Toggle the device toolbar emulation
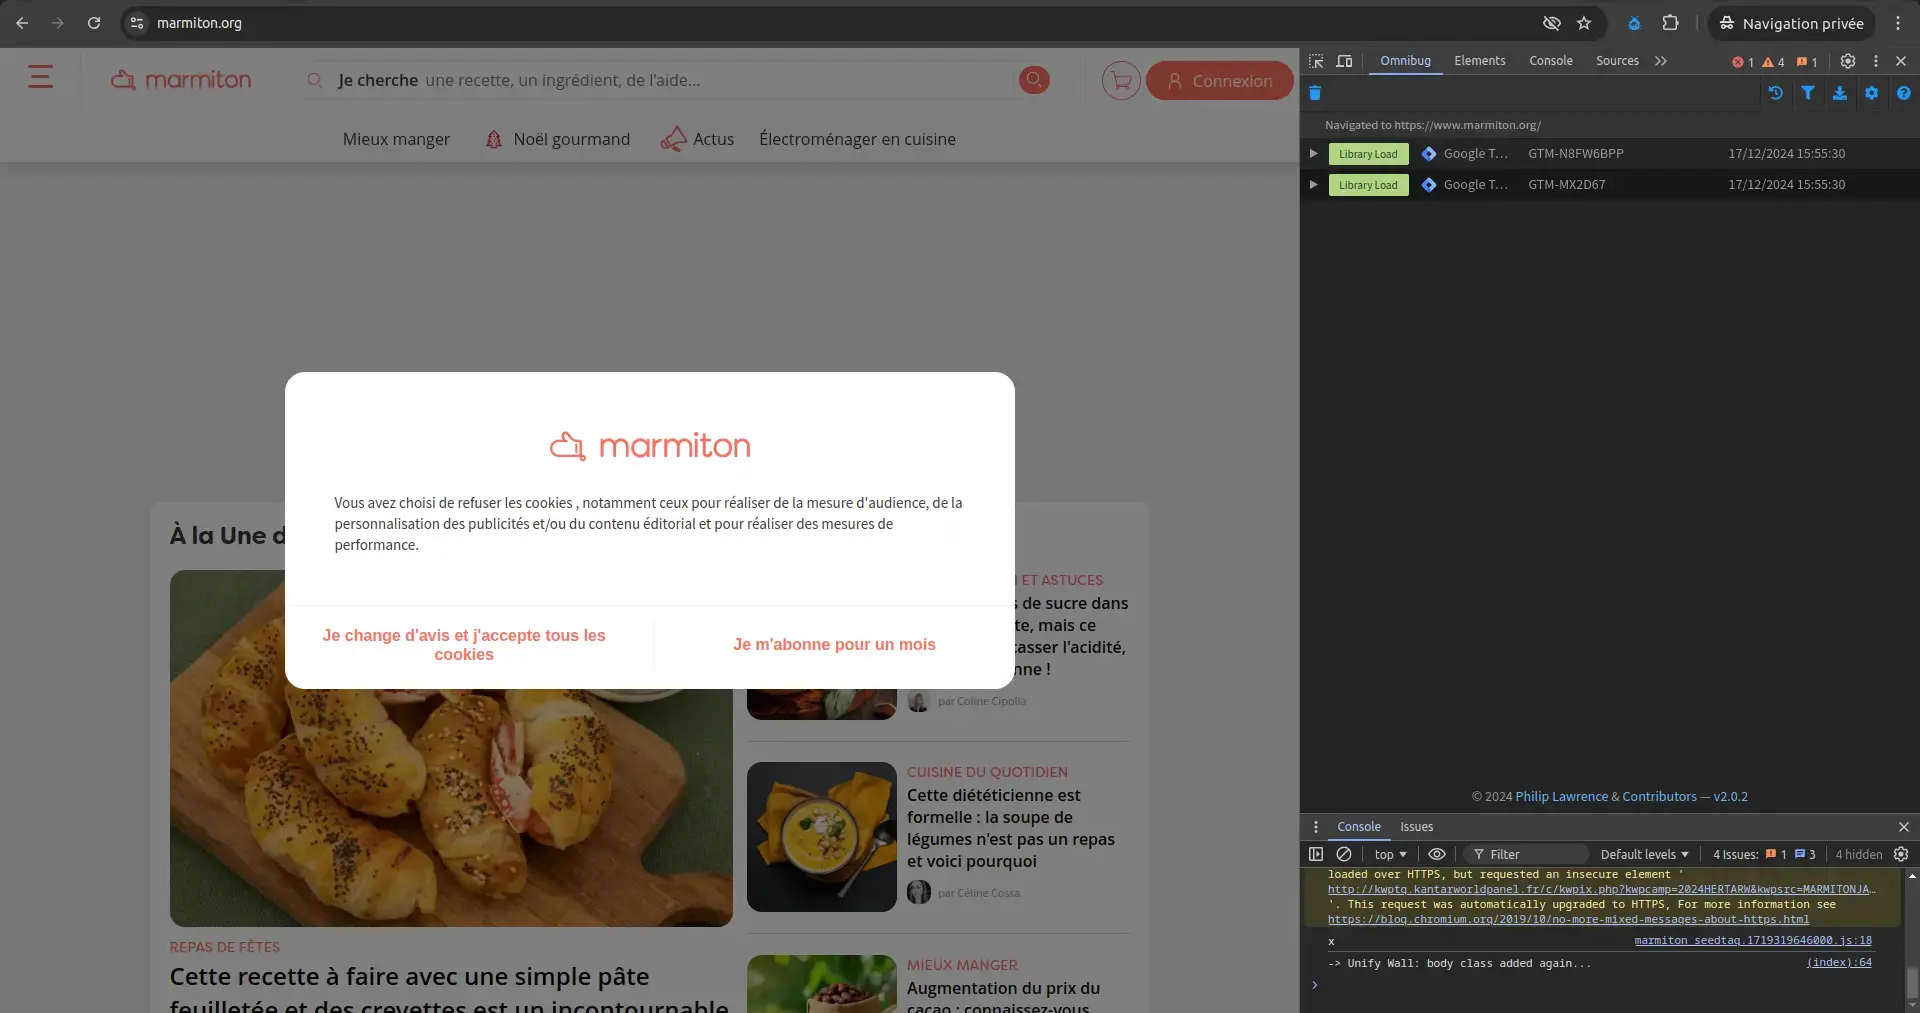Viewport: 1920px width, 1013px height. [1345, 61]
